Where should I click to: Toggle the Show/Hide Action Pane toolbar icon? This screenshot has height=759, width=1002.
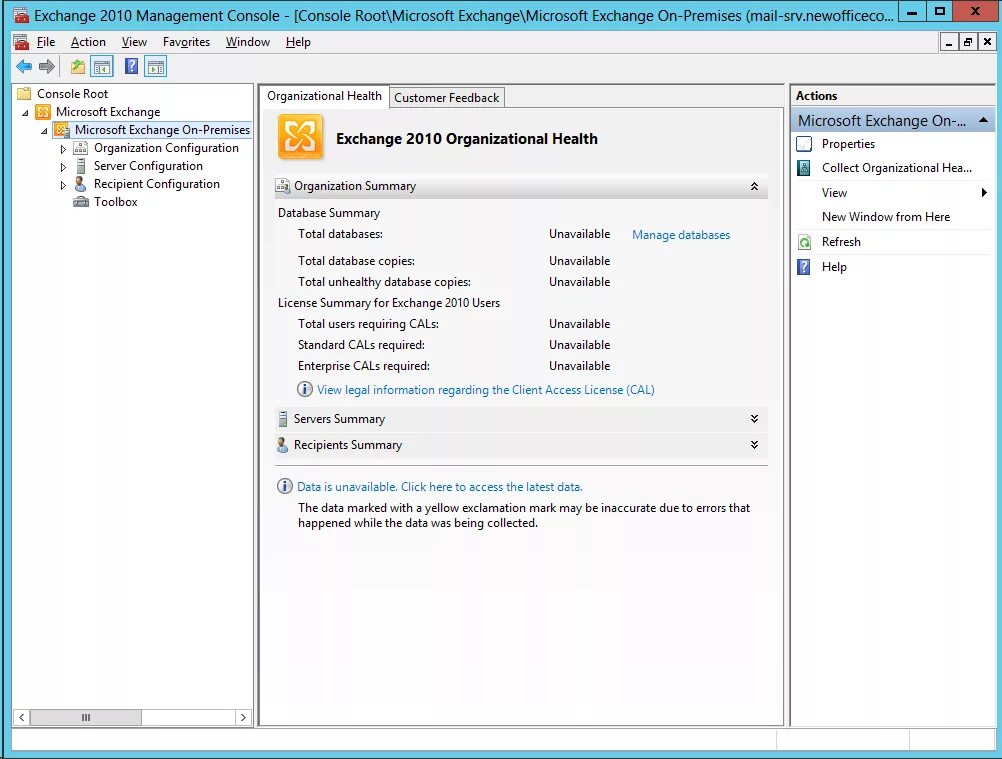[x=156, y=66]
